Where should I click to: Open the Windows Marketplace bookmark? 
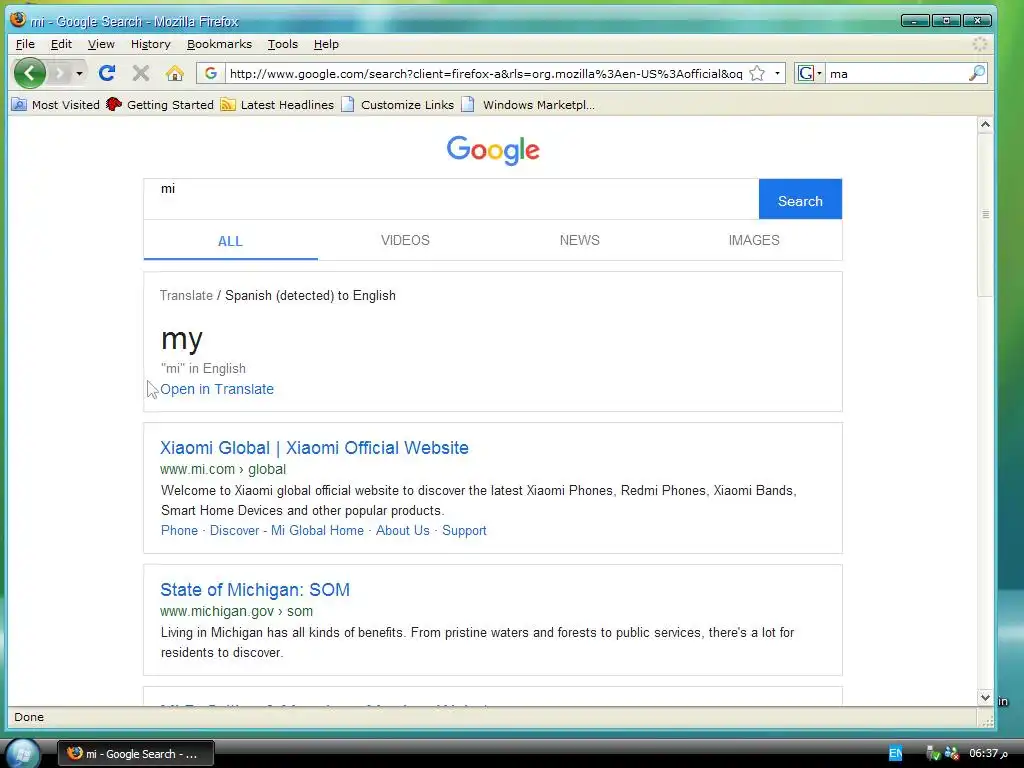click(528, 104)
